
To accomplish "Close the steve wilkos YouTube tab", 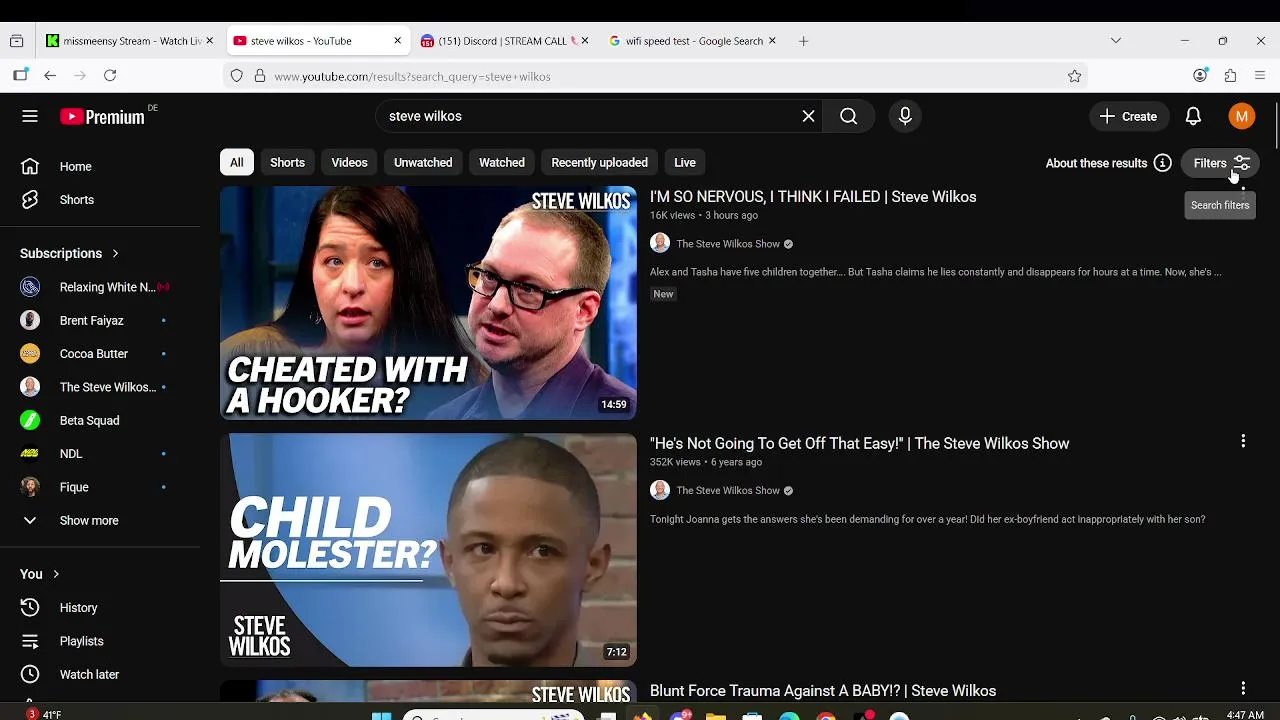I will pyautogui.click(x=397, y=41).
